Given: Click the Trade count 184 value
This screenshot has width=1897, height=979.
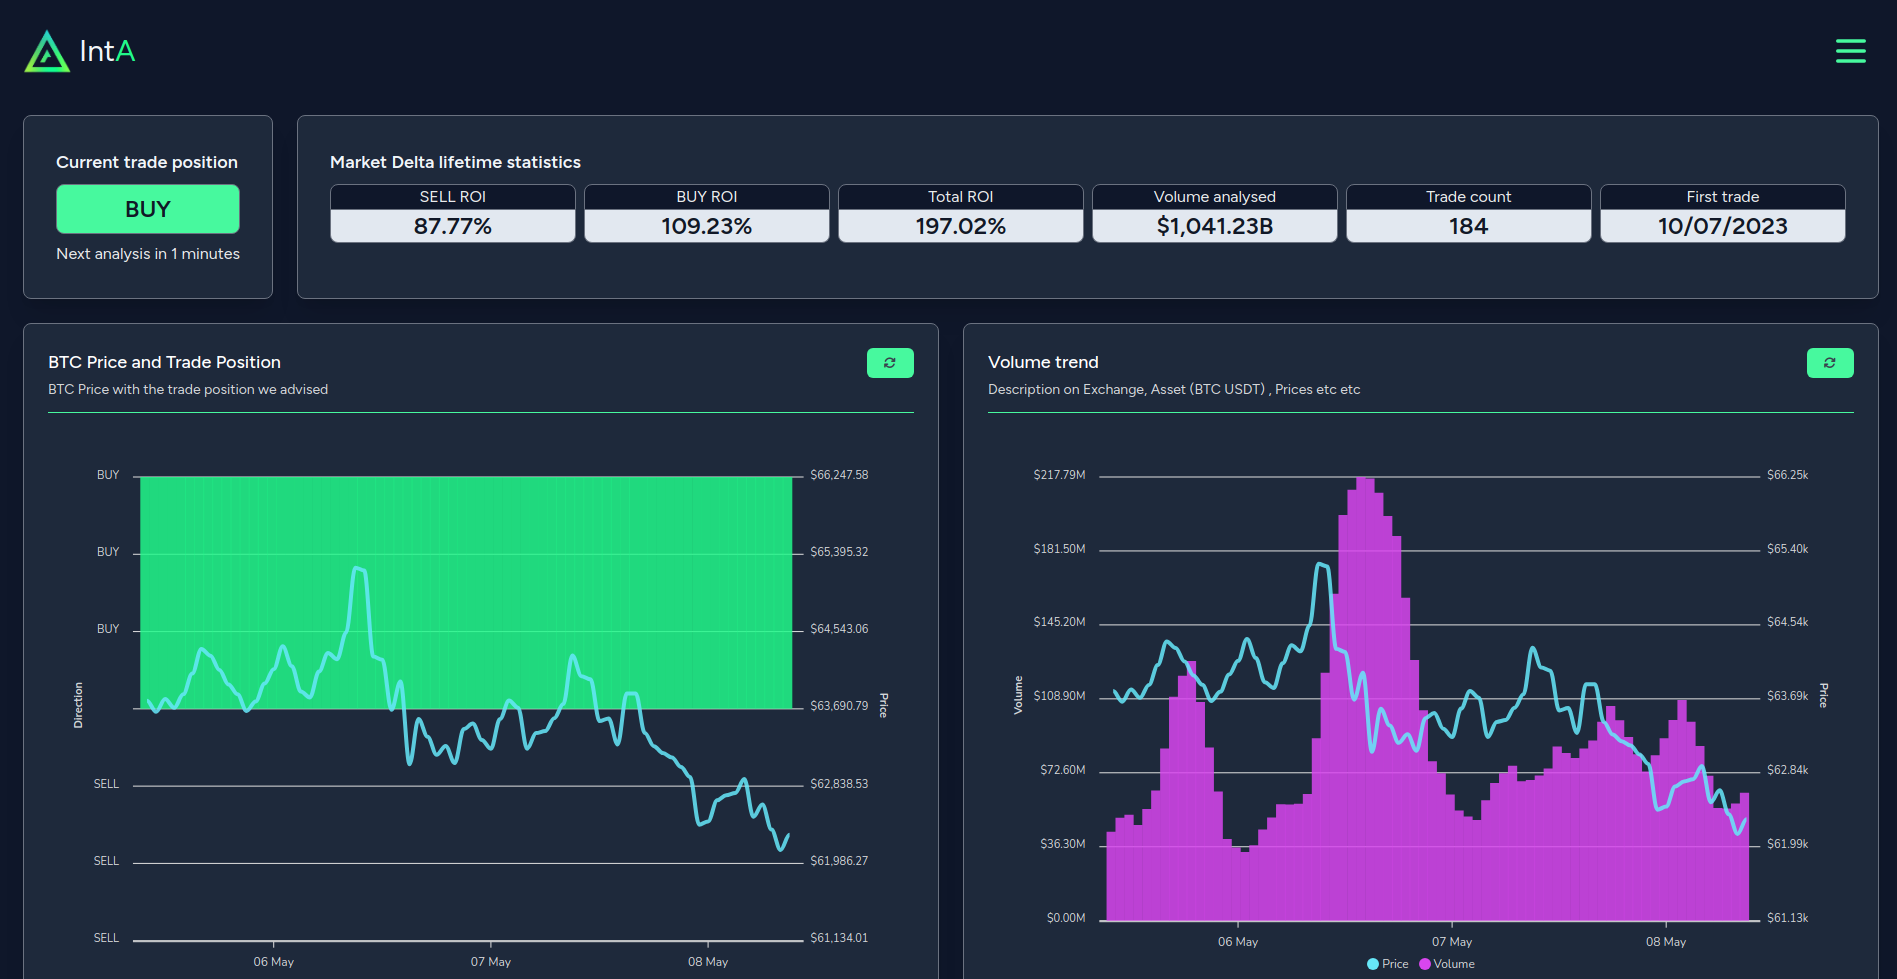Looking at the screenshot, I should (1469, 226).
